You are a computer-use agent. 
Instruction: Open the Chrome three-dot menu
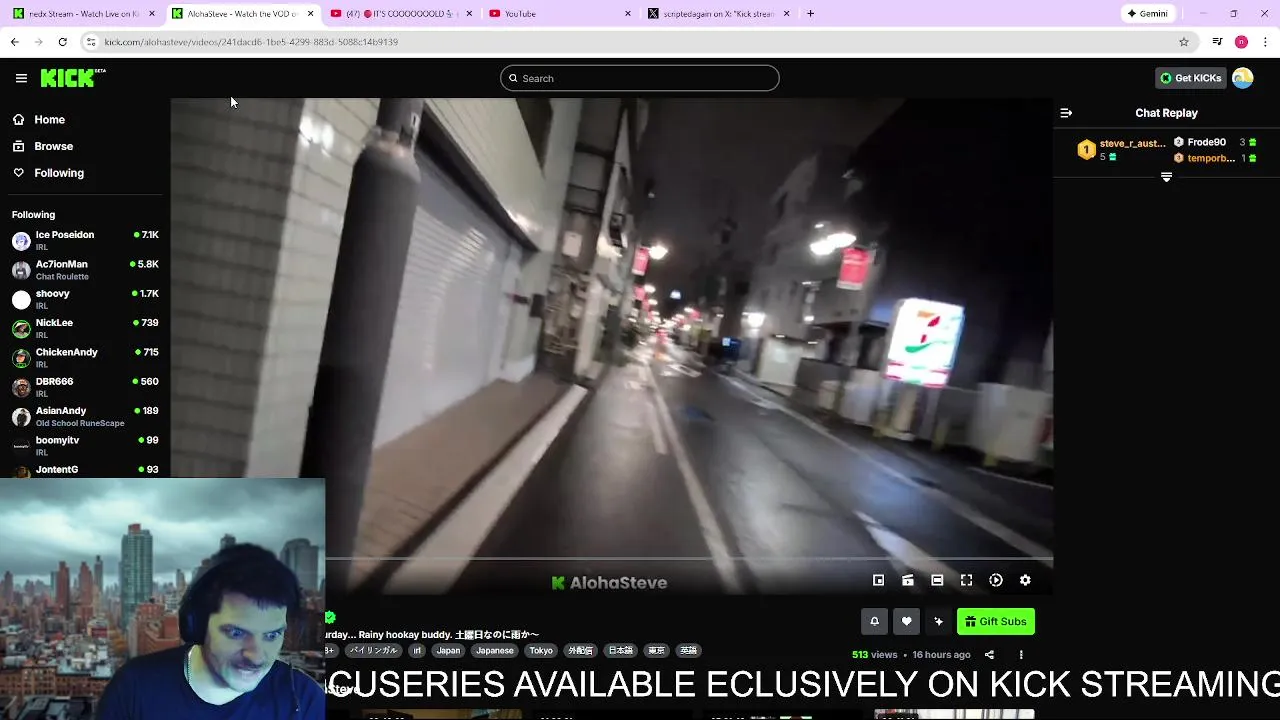[x=1265, y=42]
